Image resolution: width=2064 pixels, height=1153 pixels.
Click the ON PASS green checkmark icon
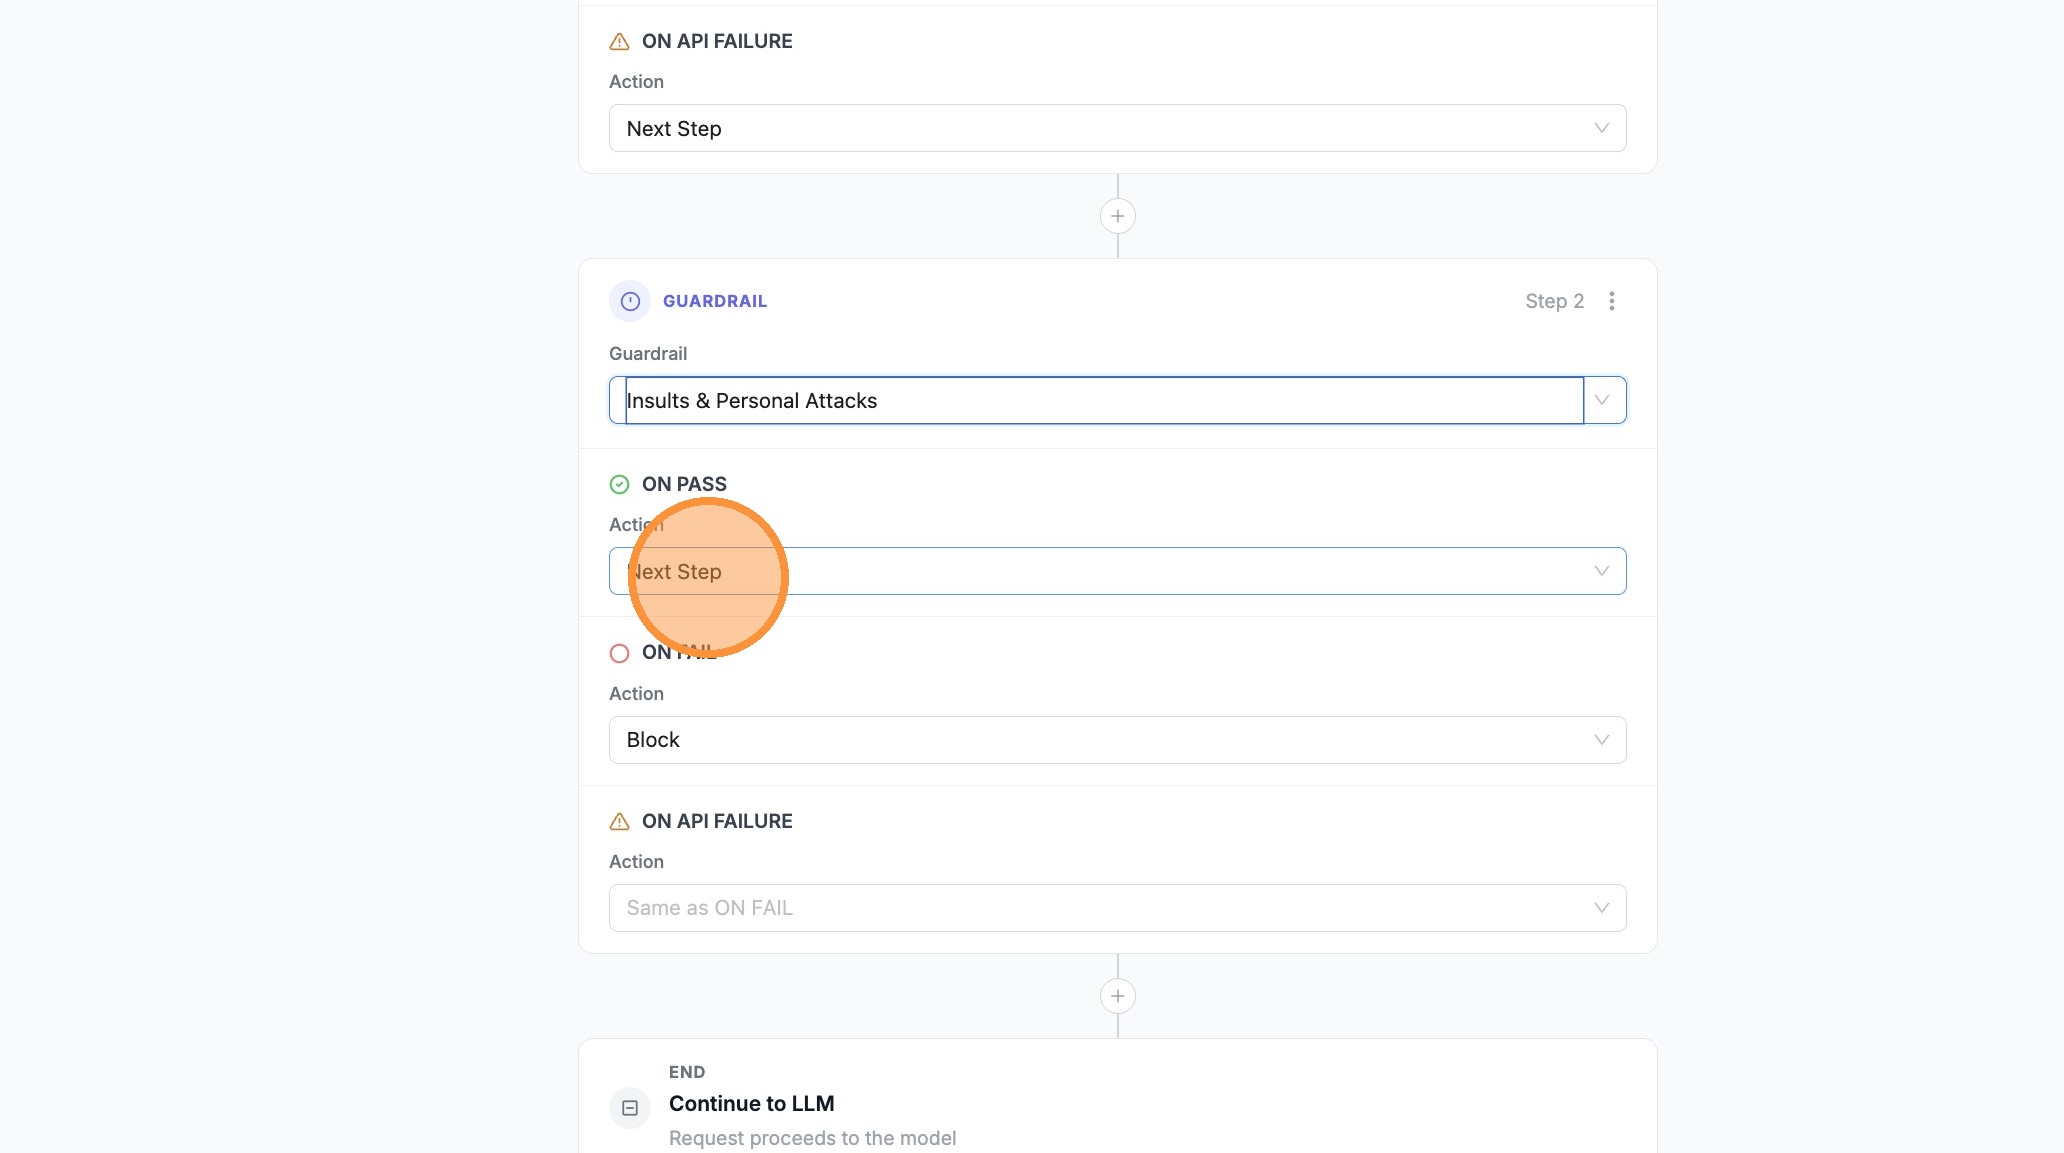619,484
